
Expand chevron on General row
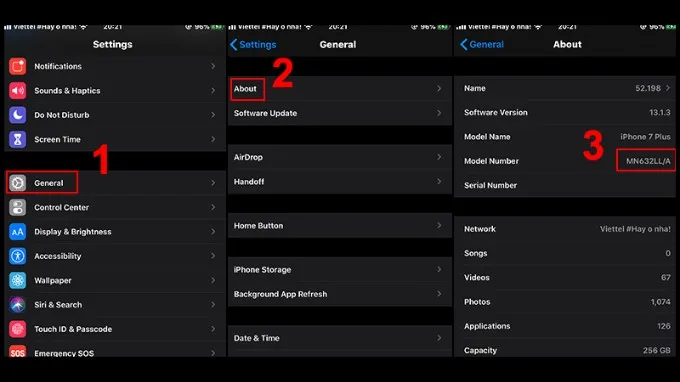coord(213,183)
